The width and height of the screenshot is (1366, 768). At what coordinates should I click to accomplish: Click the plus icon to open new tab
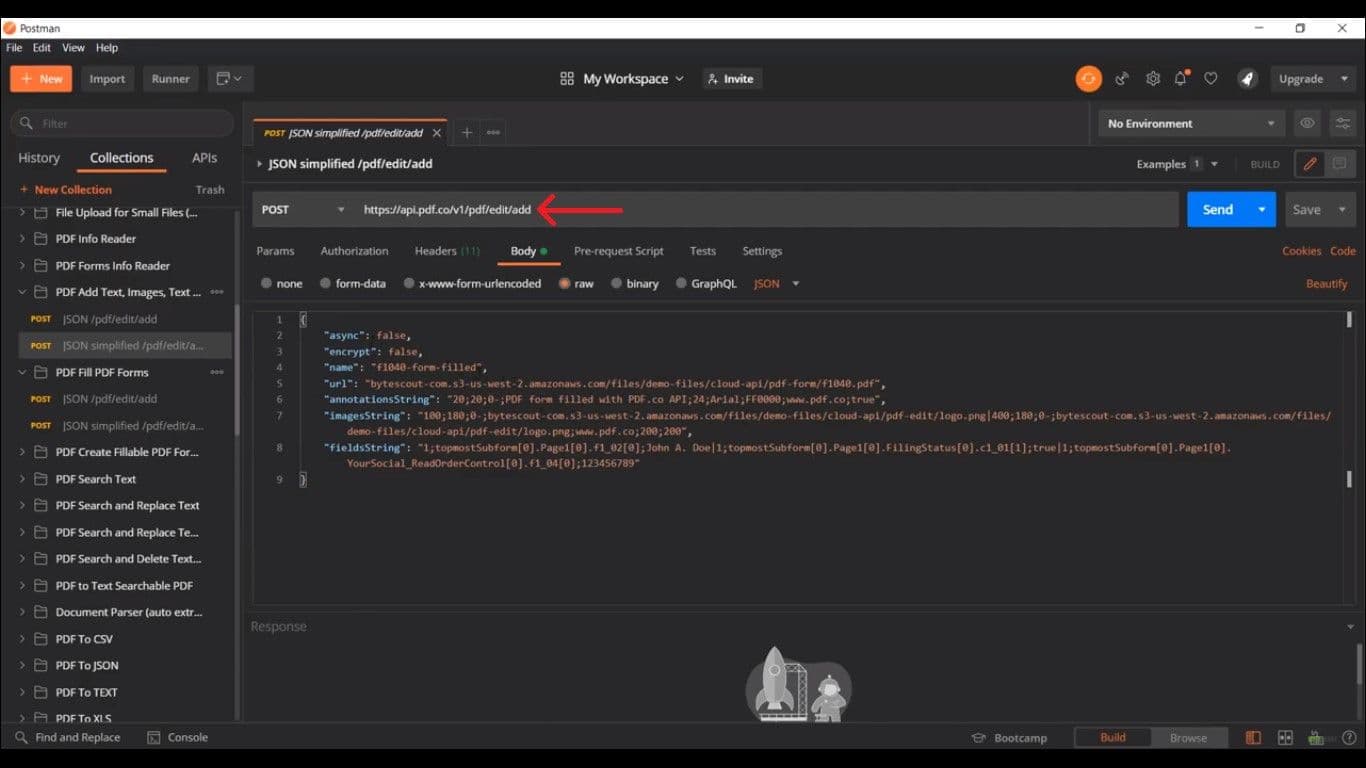[466, 132]
